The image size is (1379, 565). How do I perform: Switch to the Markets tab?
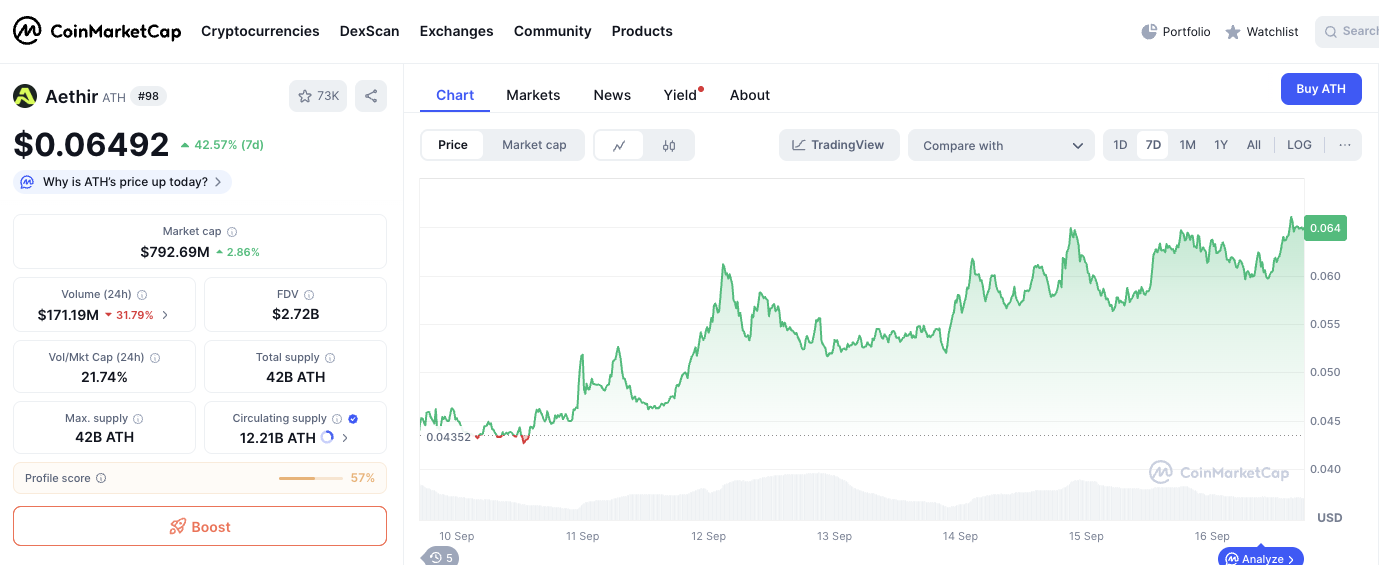[x=533, y=95]
